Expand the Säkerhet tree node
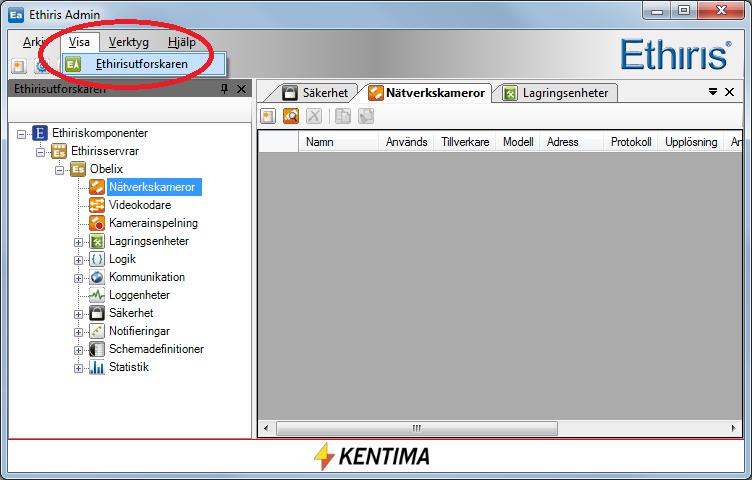 [x=78, y=314]
